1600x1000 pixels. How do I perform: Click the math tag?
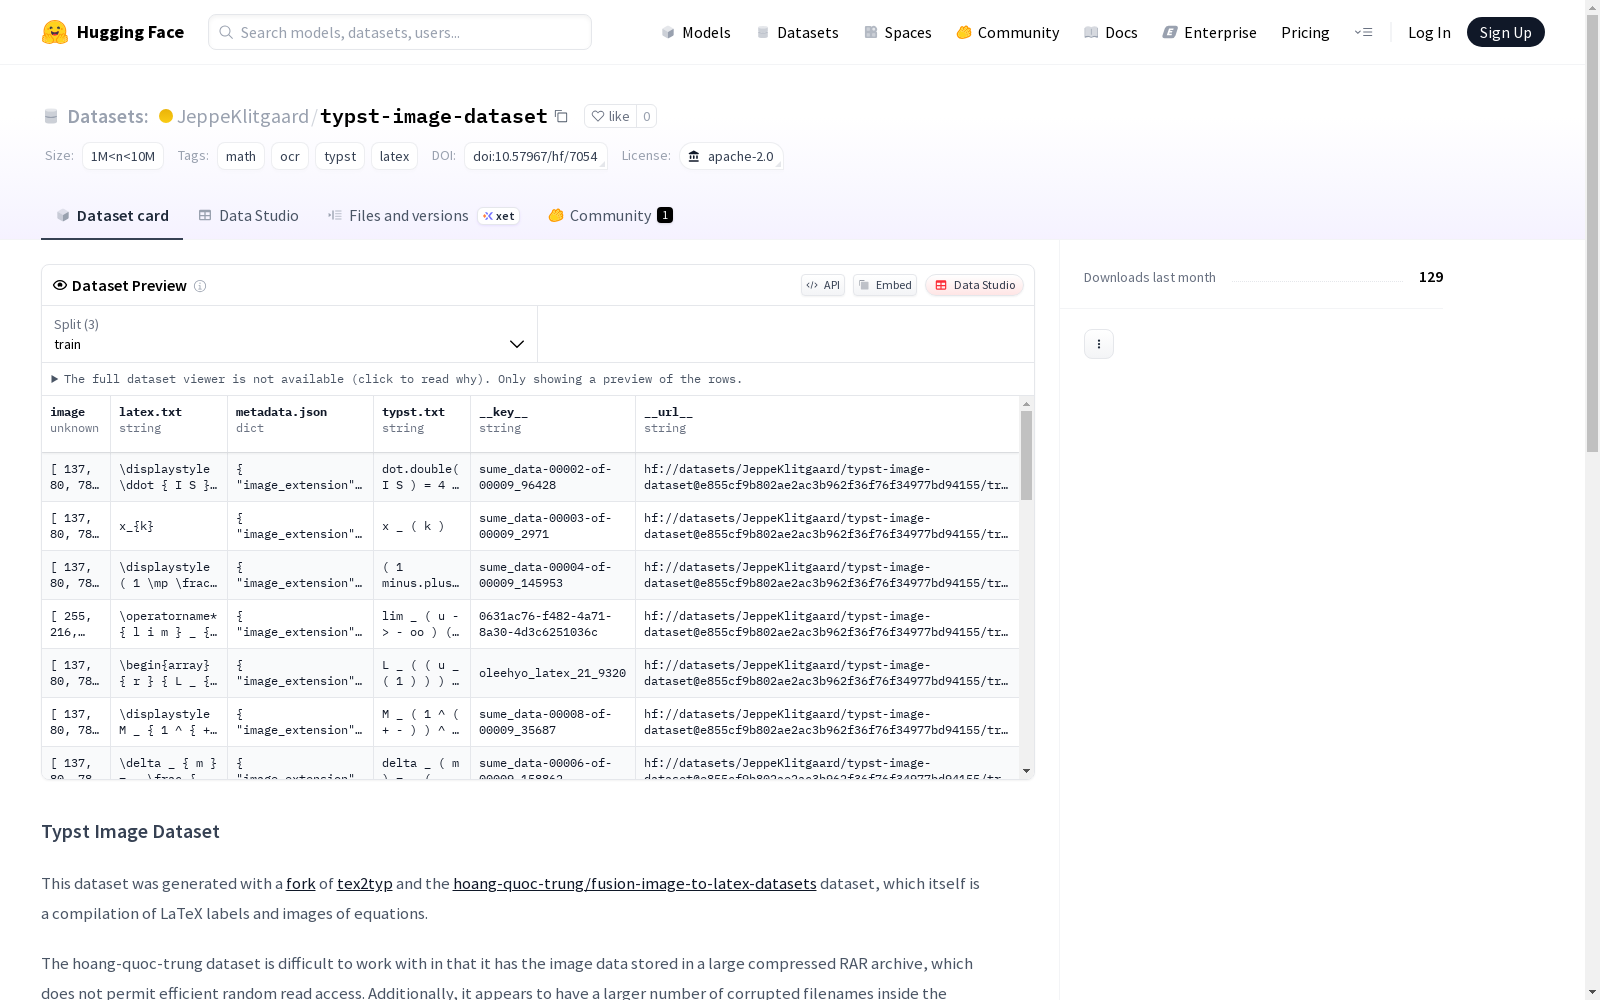241,156
